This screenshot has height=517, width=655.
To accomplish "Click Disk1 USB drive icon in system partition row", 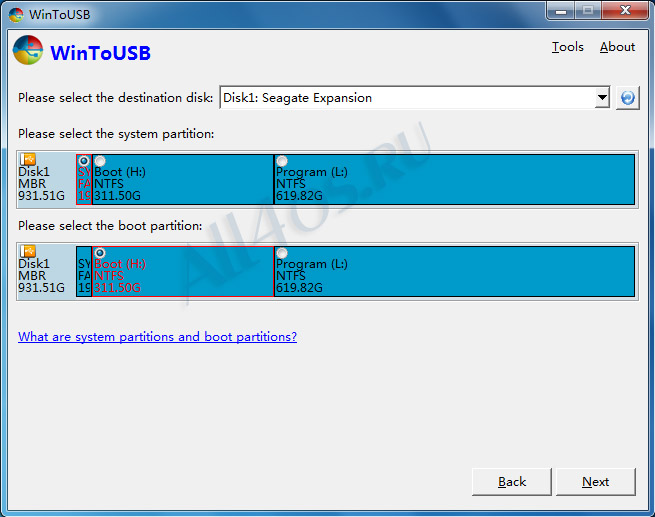I will [x=28, y=159].
